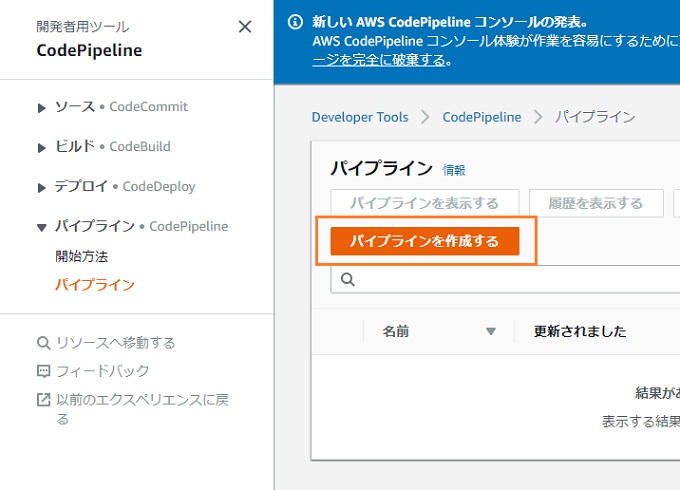Open Developer Tools breadcrumb link
680x490 pixels.
coord(360,117)
